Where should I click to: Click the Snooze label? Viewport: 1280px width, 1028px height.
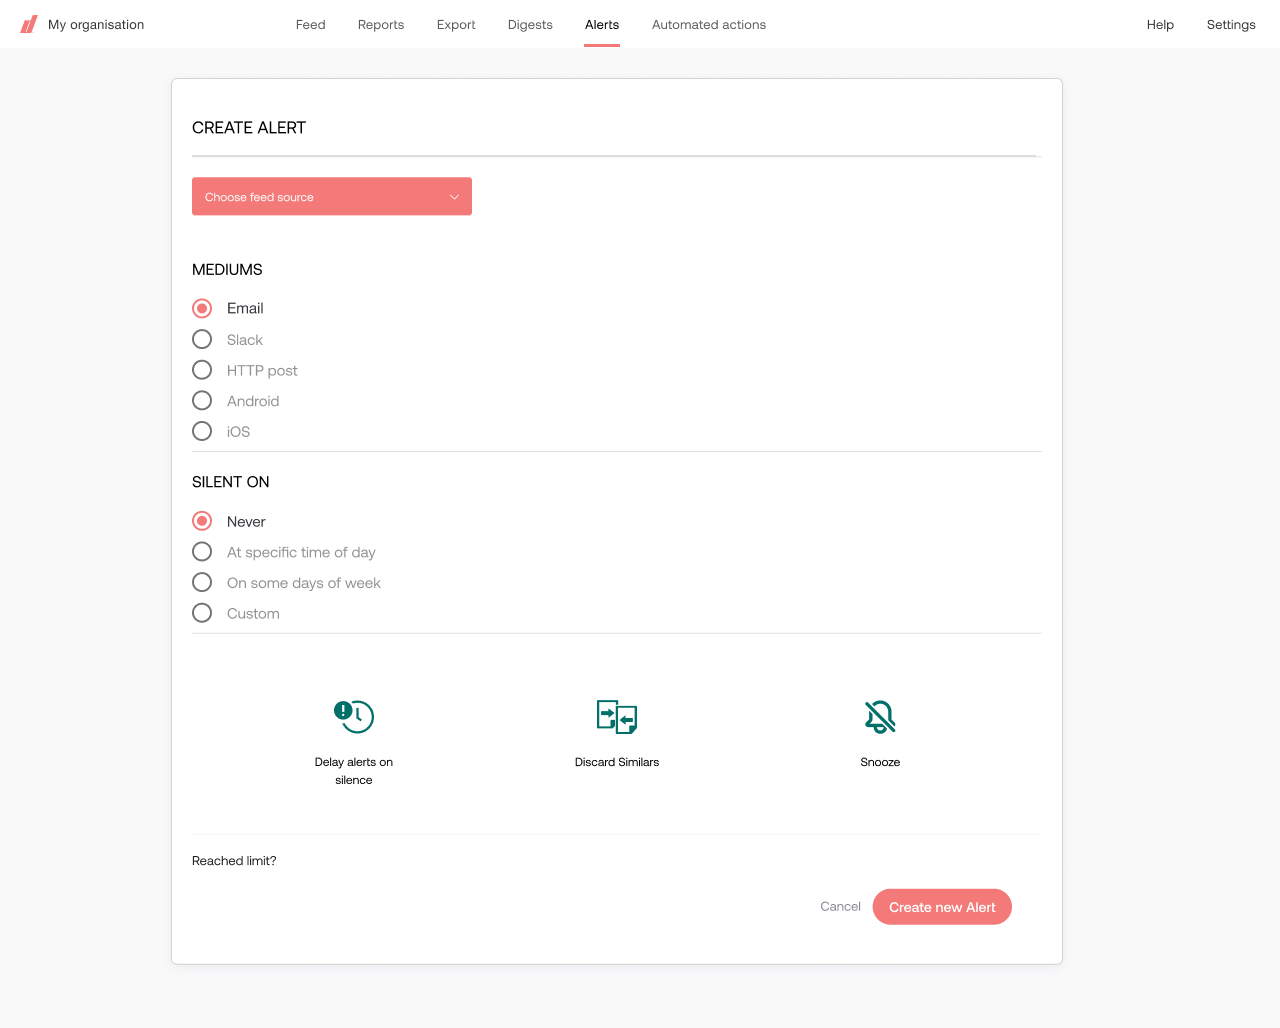pyautogui.click(x=880, y=762)
